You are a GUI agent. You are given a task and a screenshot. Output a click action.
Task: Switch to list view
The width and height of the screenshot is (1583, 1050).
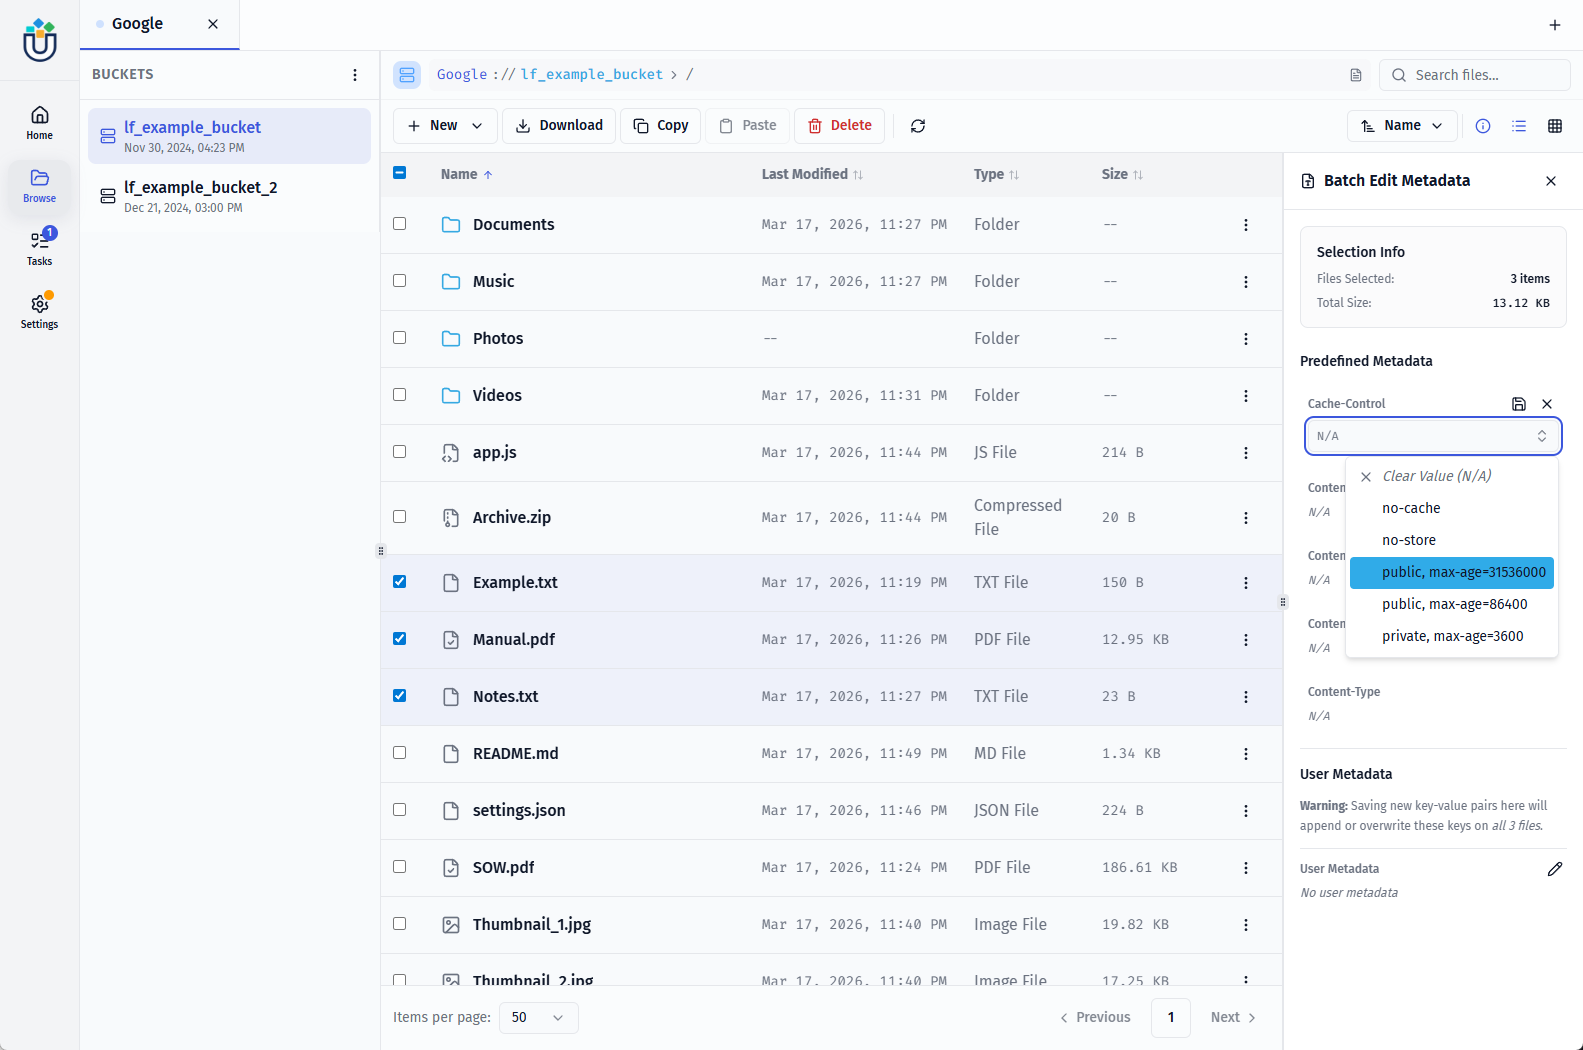coord(1519,126)
